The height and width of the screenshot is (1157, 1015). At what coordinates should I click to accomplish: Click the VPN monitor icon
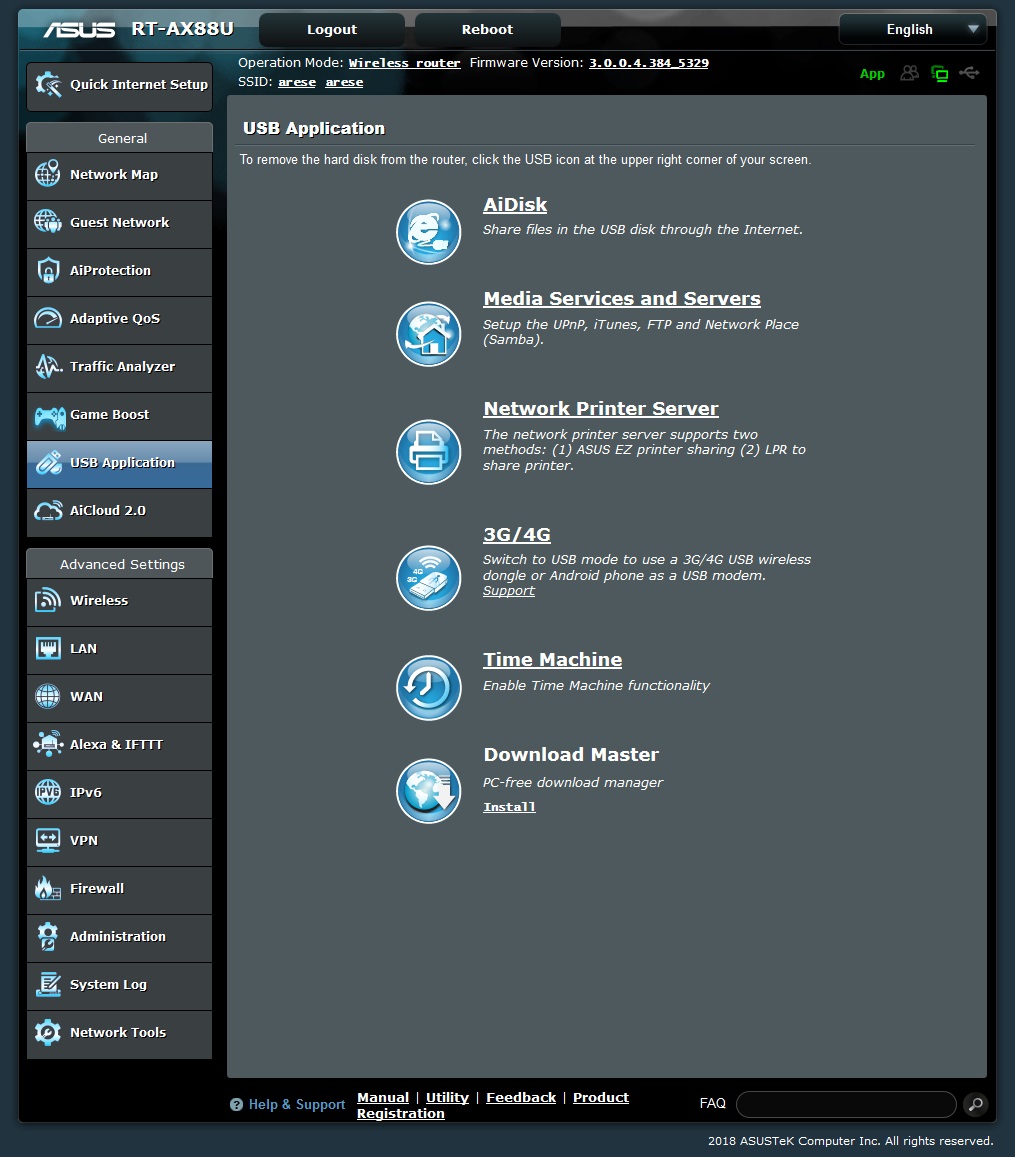[48, 840]
